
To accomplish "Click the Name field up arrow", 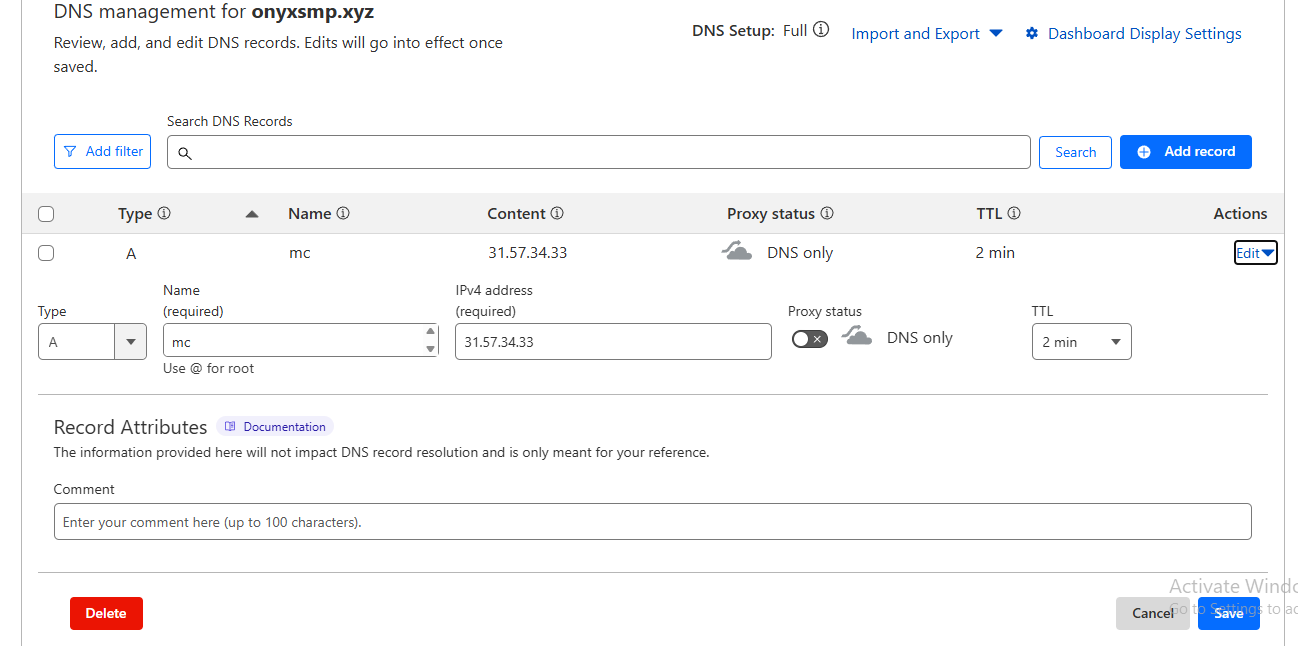I will point(431,332).
